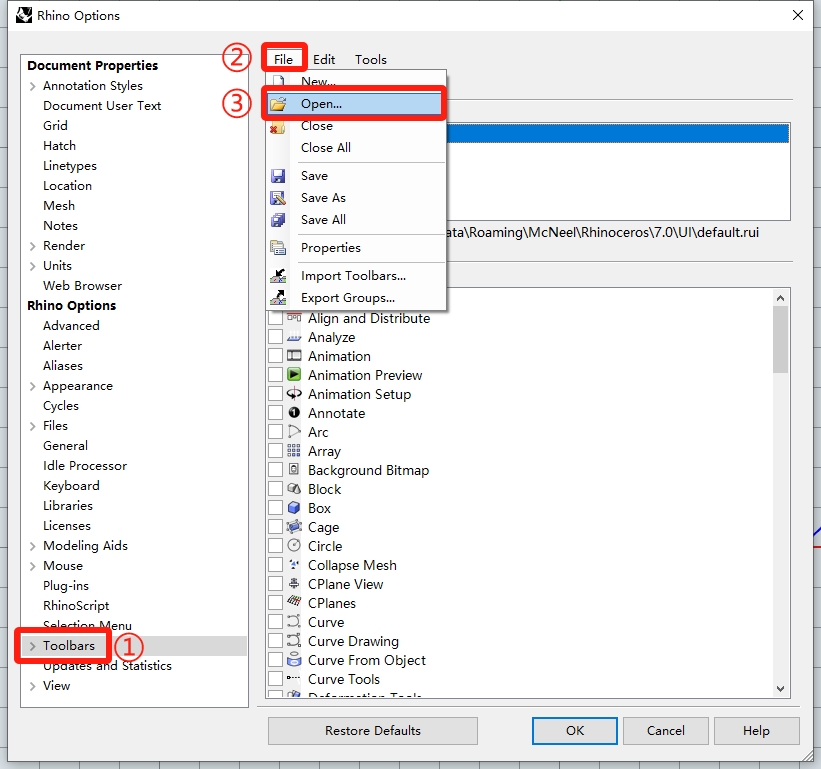Click the Export Groups icon
Screen dimensions: 821x769
click(x=278, y=298)
